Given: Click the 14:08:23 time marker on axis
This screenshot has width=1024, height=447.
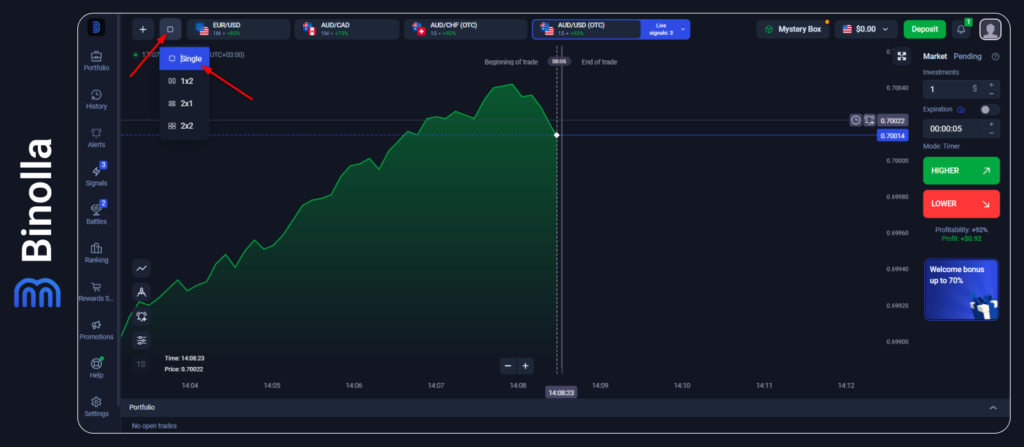Looking at the screenshot, I should 561,393.
